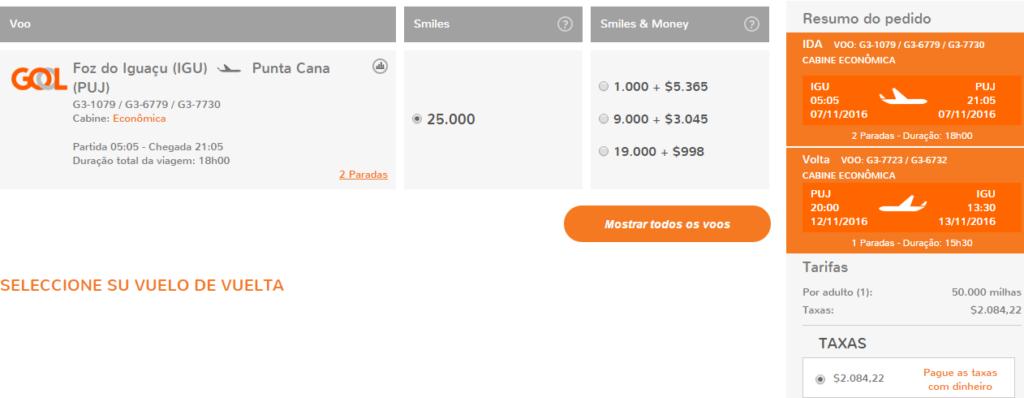Choose the 9.000 + $3.045 option
The image size is (1024, 398).
603,119
